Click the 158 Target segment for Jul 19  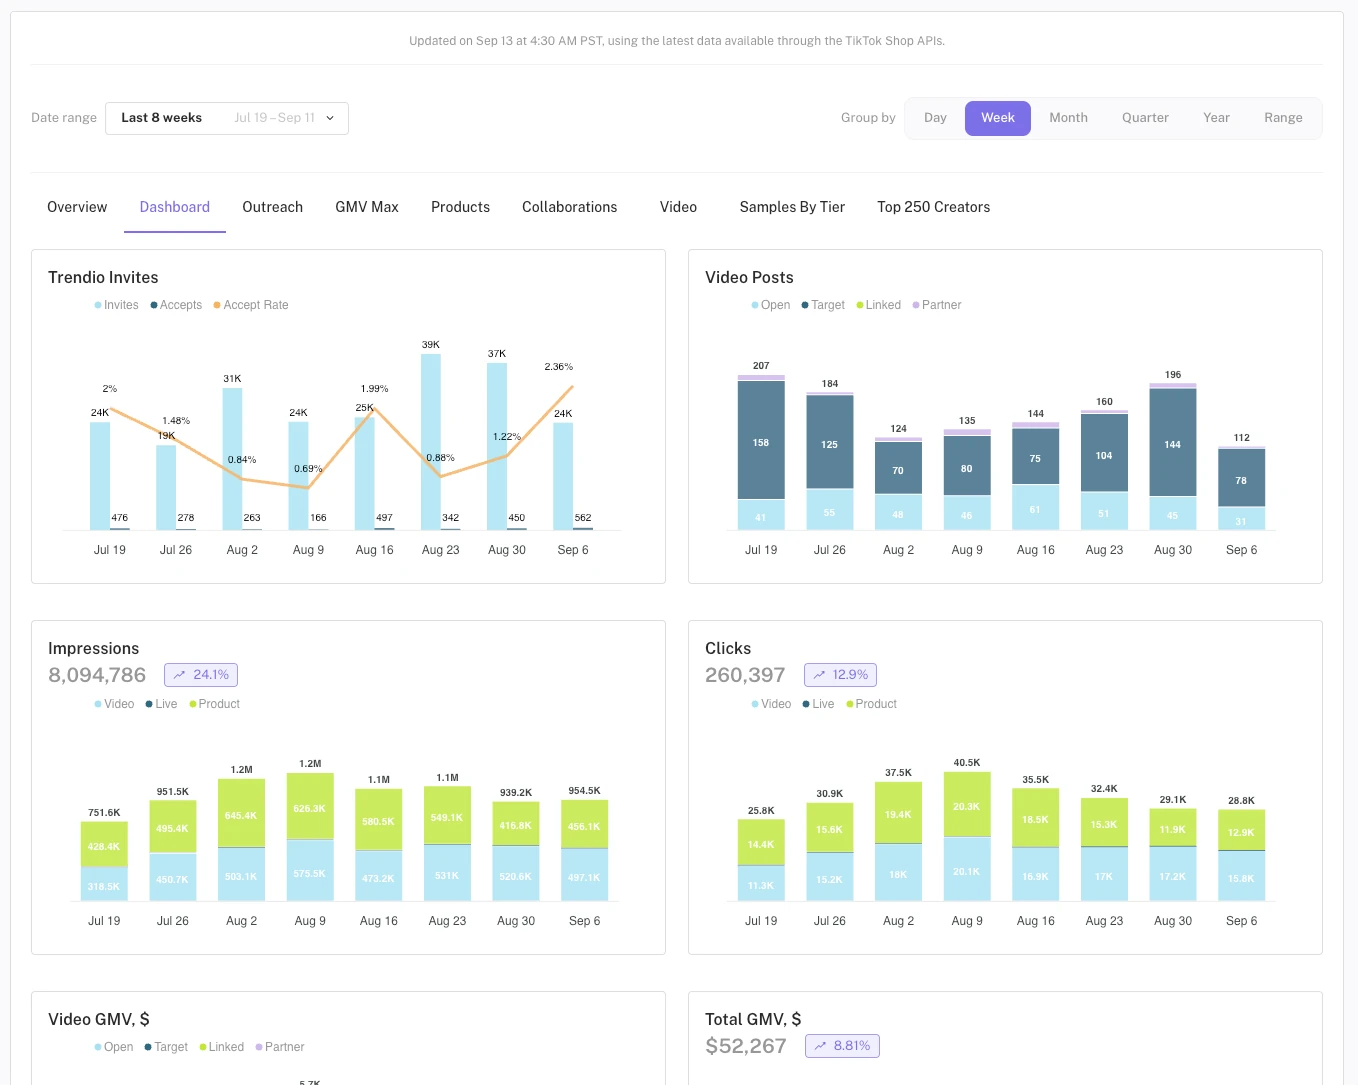[761, 440]
